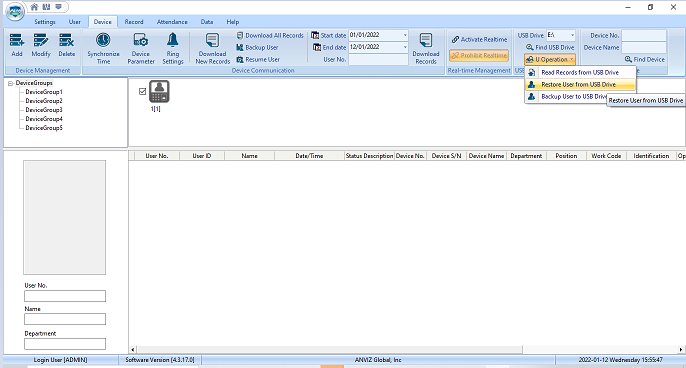Open the U Operation dropdown
The height and width of the screenshot is (368, 686).
tap(550, 59)
